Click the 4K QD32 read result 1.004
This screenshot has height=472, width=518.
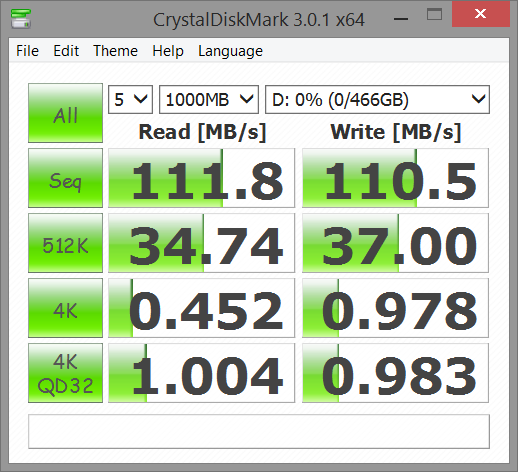[202, 373]
